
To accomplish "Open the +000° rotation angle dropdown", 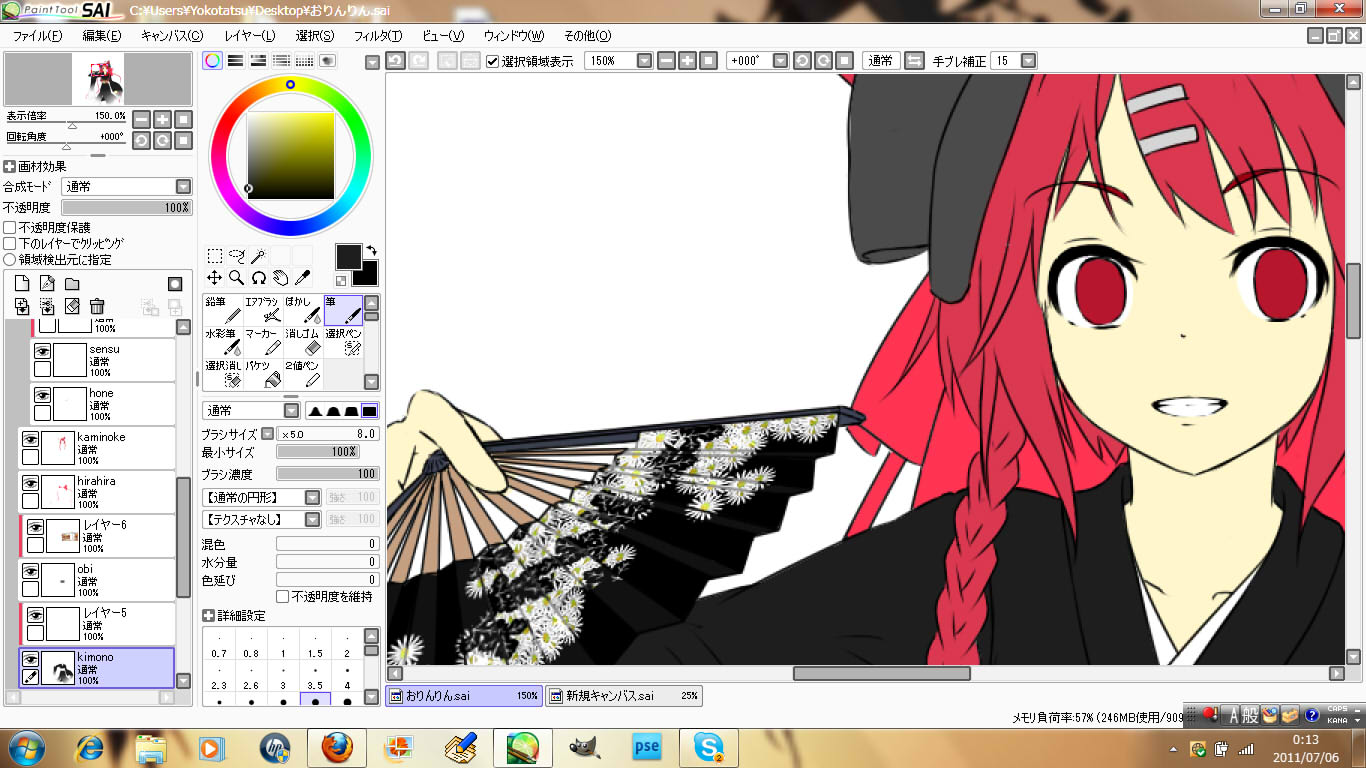I will [780, 61].
